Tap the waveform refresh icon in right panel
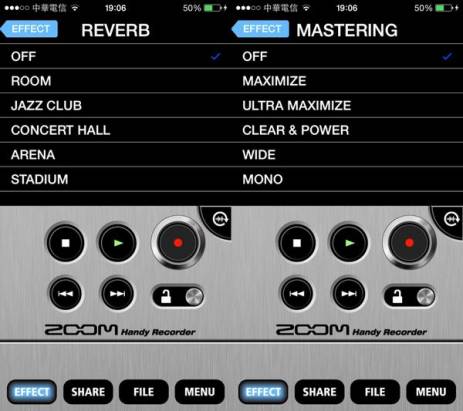This screenshot has width=463, height=411. point(452,219)
